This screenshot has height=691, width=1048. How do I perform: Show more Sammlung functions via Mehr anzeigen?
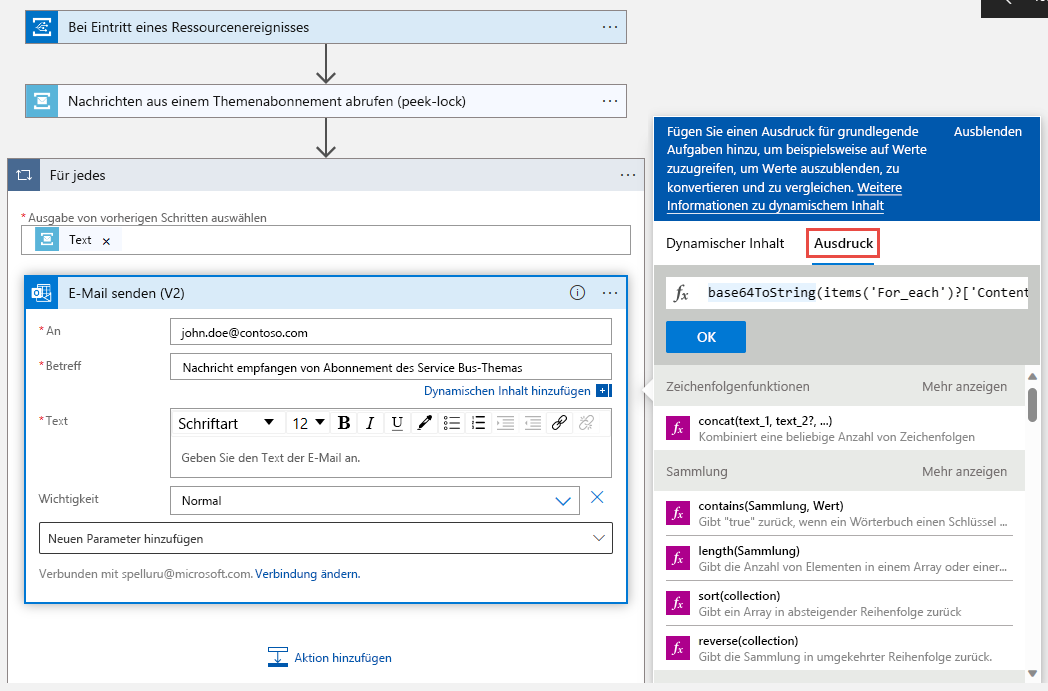pyautogui.click(x=964, y=471)
